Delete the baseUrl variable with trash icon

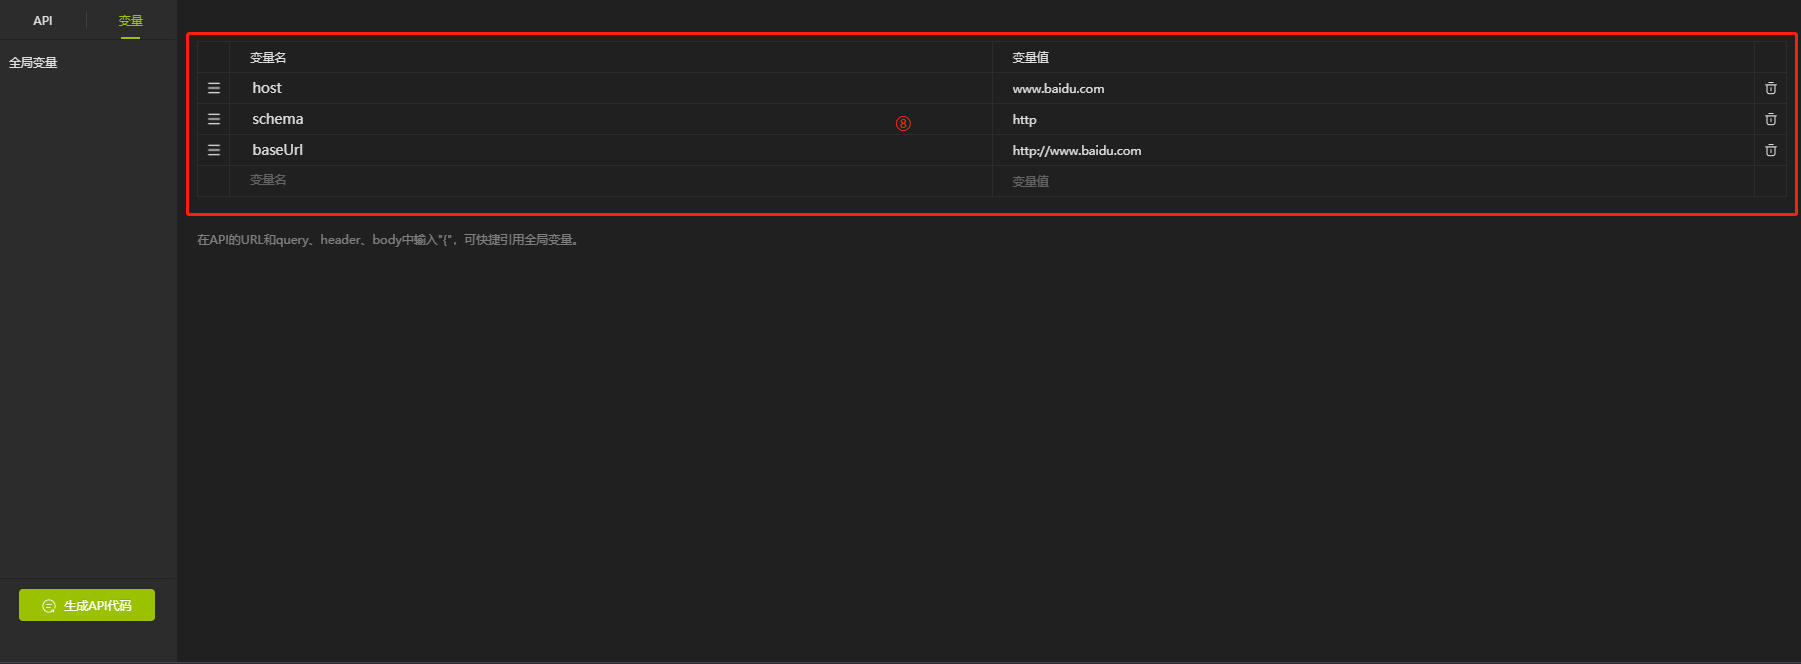[x=1771, y=150]
